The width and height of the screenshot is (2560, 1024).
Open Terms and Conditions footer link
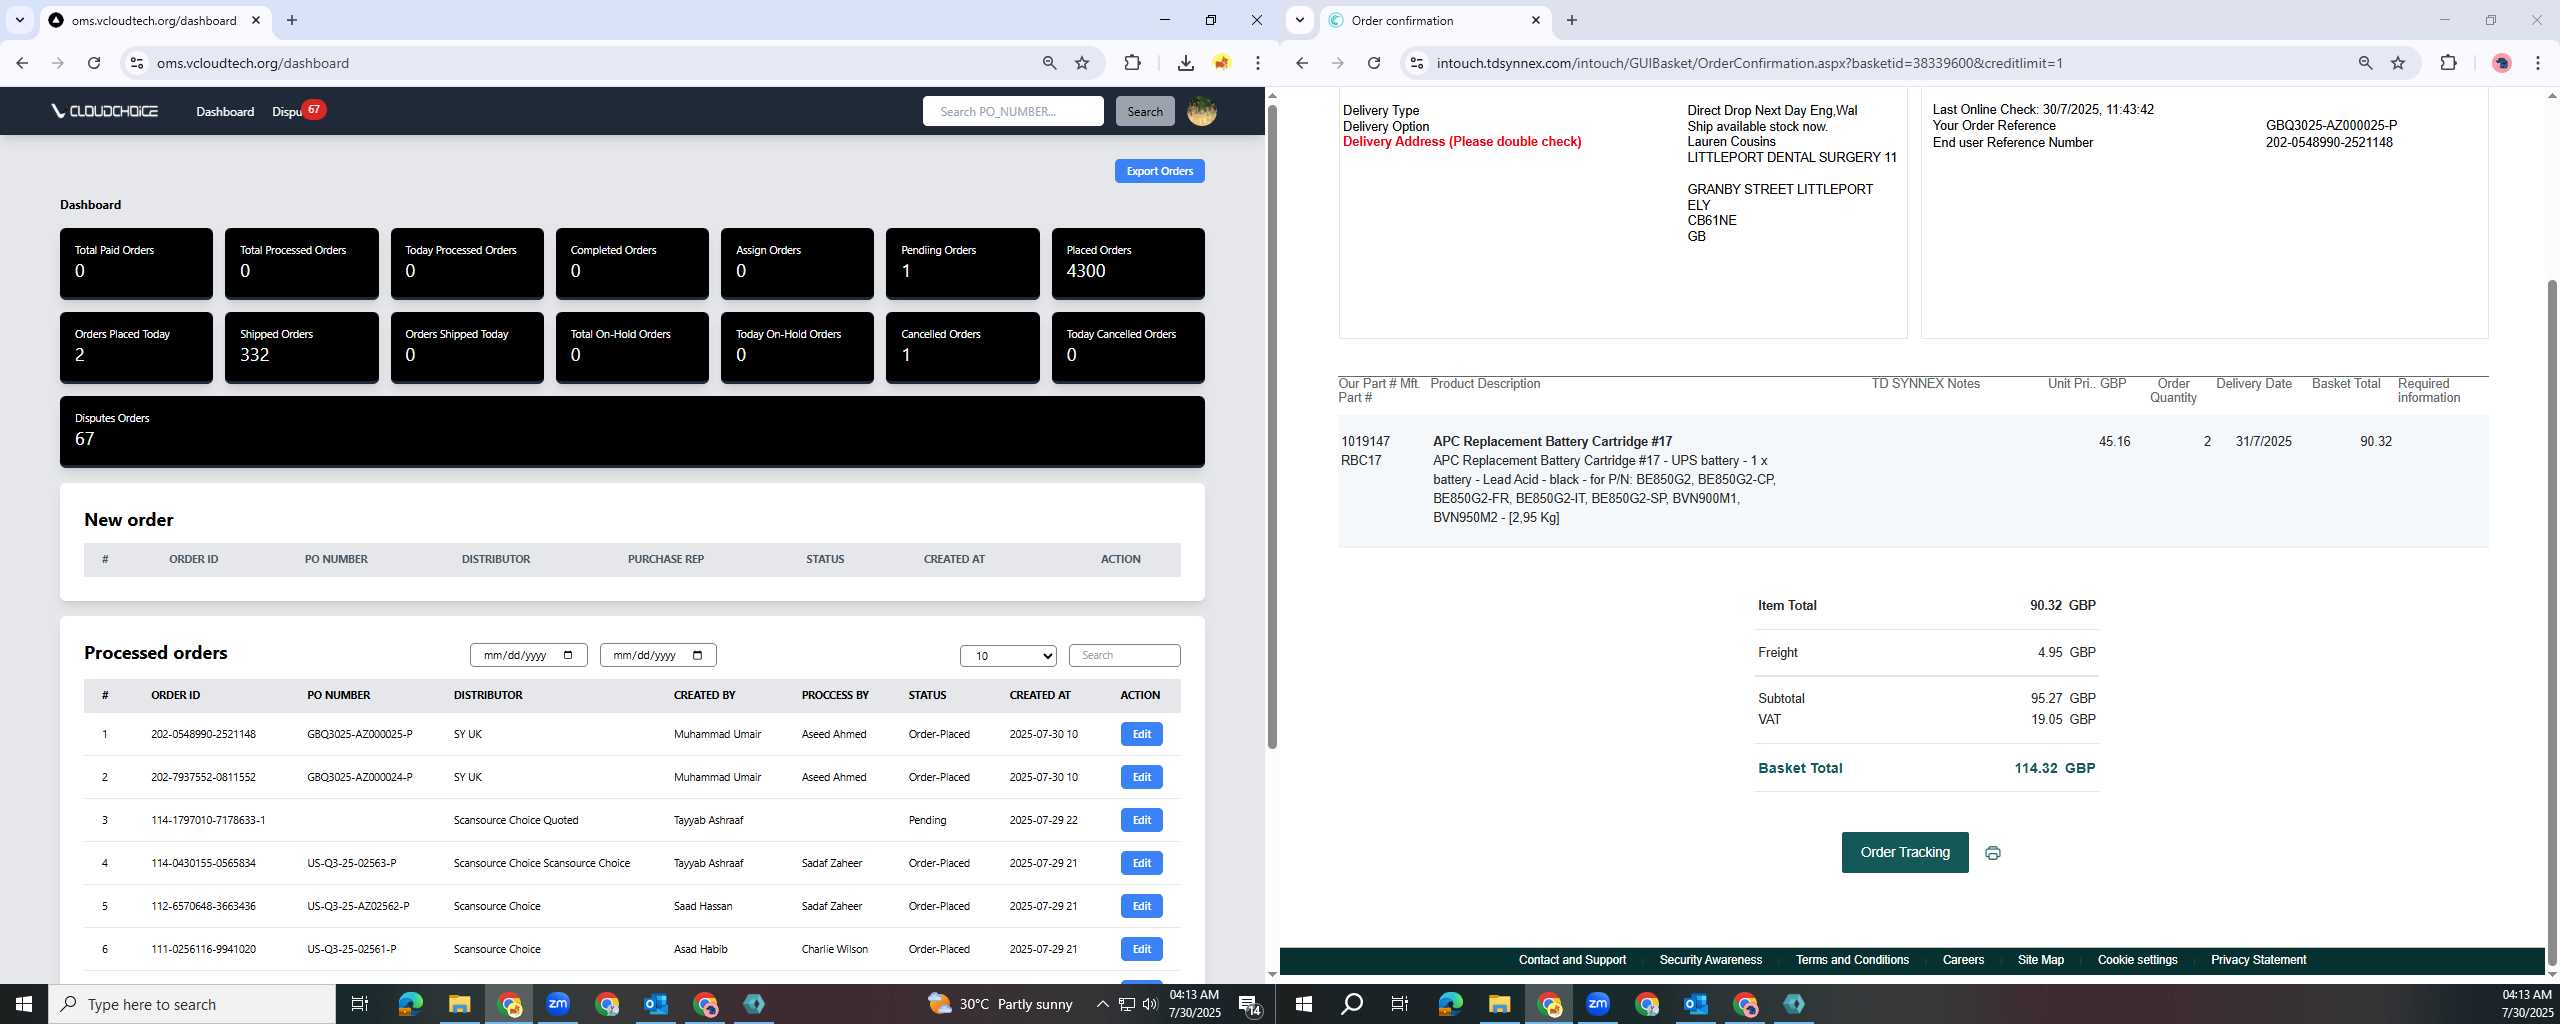coord(1852,960)
